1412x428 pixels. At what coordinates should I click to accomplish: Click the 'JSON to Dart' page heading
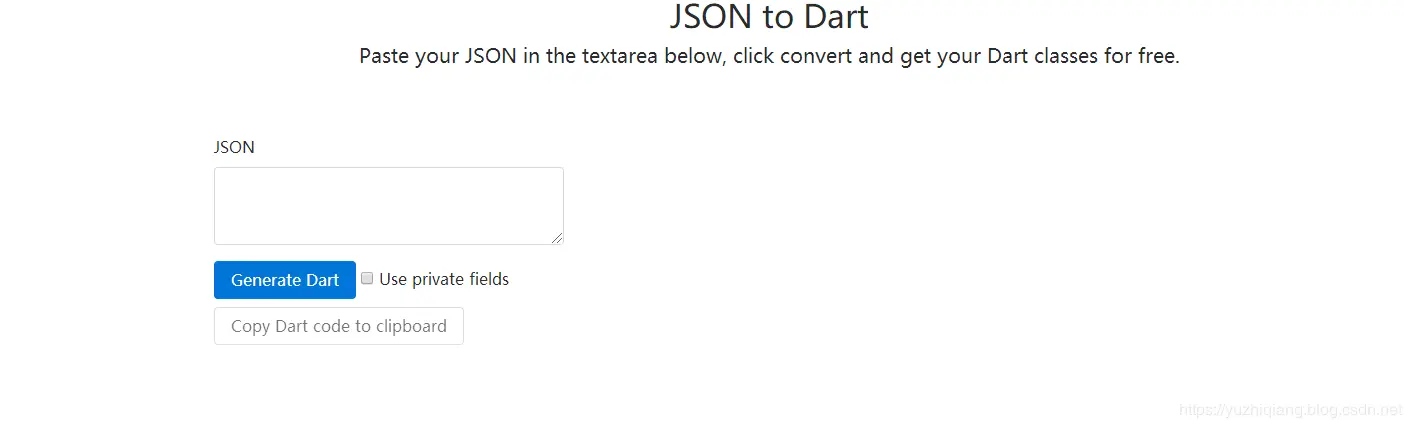[769, 17]
